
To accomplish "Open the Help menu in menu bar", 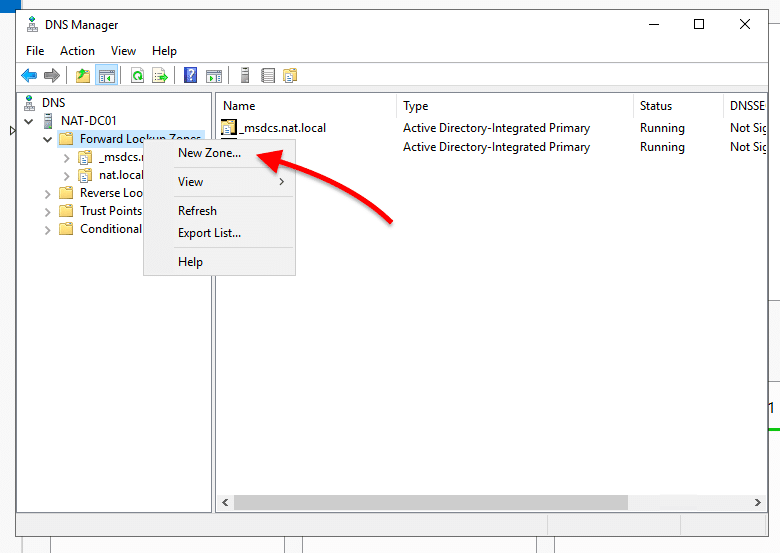I will pos(164,51).
